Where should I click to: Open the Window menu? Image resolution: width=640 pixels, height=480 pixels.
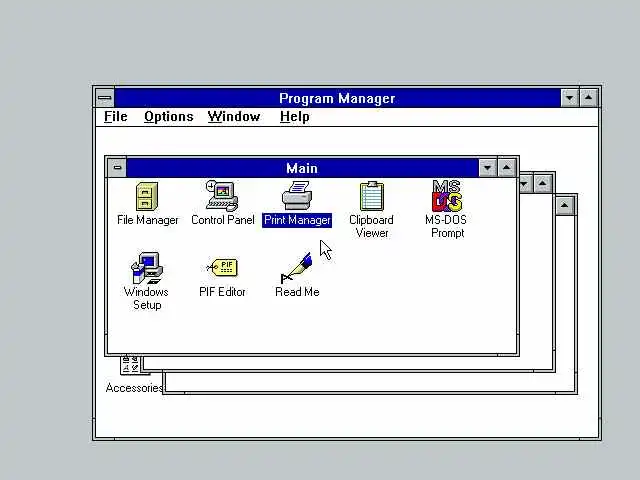pyautogui.click(x=234, y=117)
